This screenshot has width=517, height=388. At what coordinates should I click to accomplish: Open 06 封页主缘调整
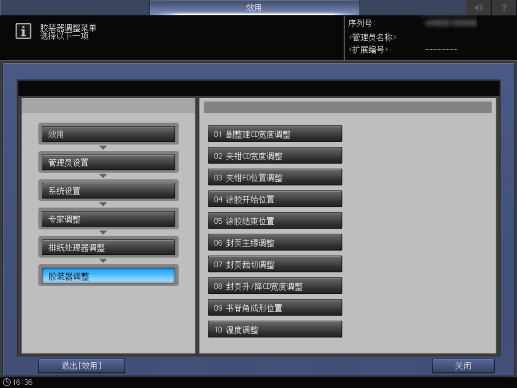click(275, 242)
